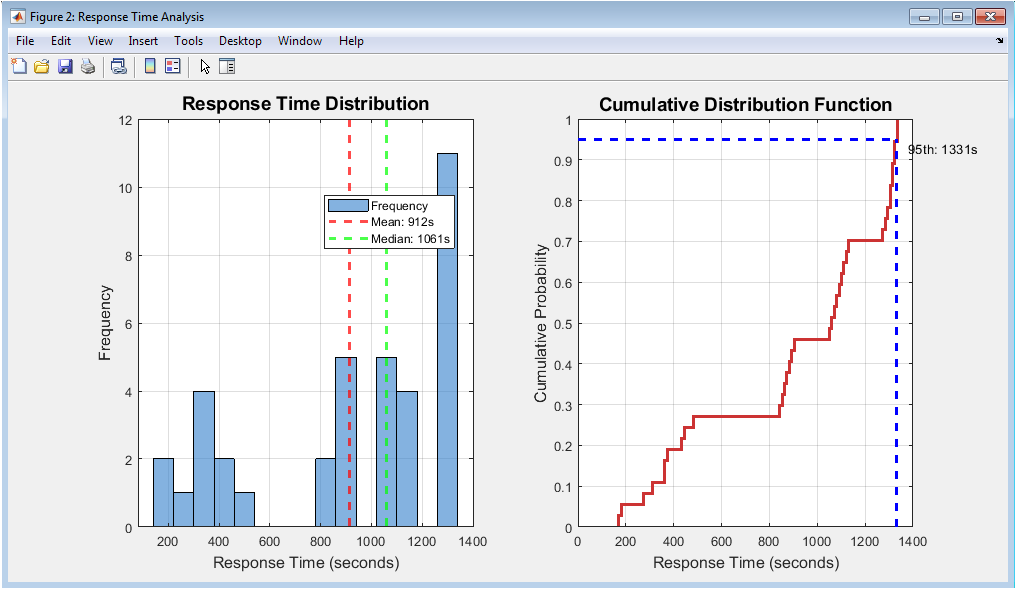This screenshot has height=589, width=1016.
Task: Save the figure using the floppy disk icon
Action: (x=65, y=67)
